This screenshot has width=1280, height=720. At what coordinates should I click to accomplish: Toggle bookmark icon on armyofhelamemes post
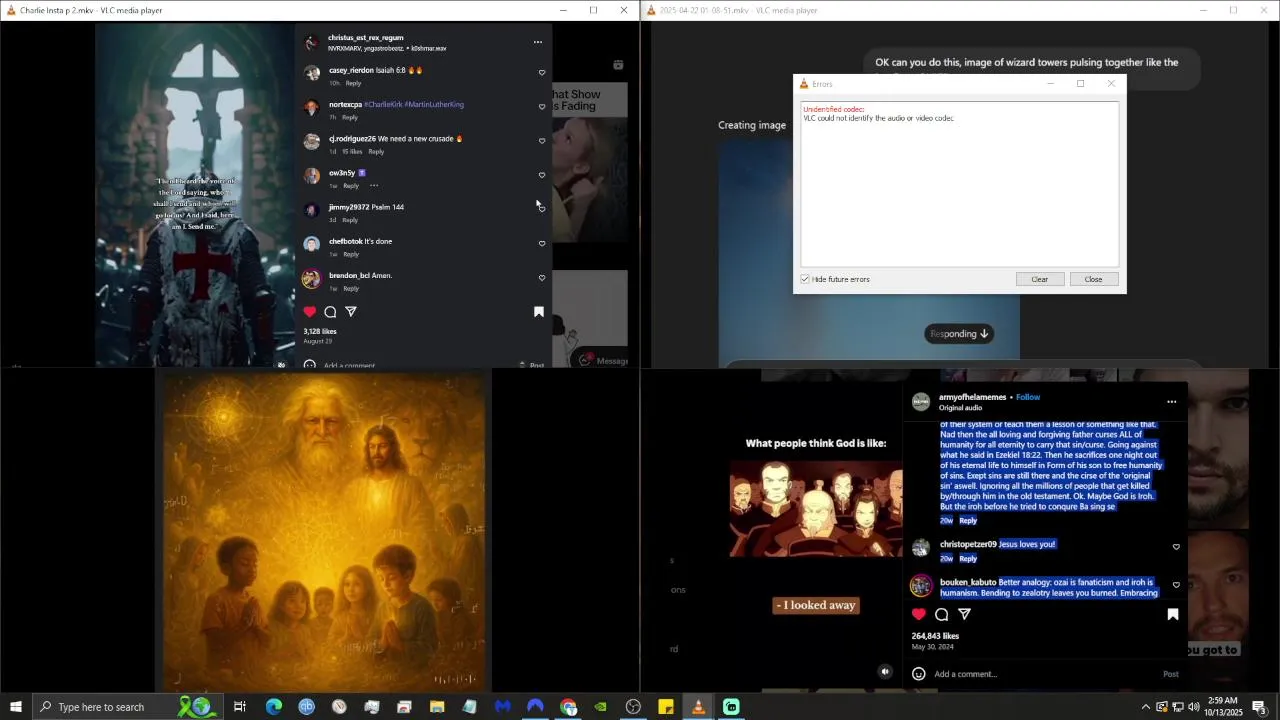[x=1173, y=614]
